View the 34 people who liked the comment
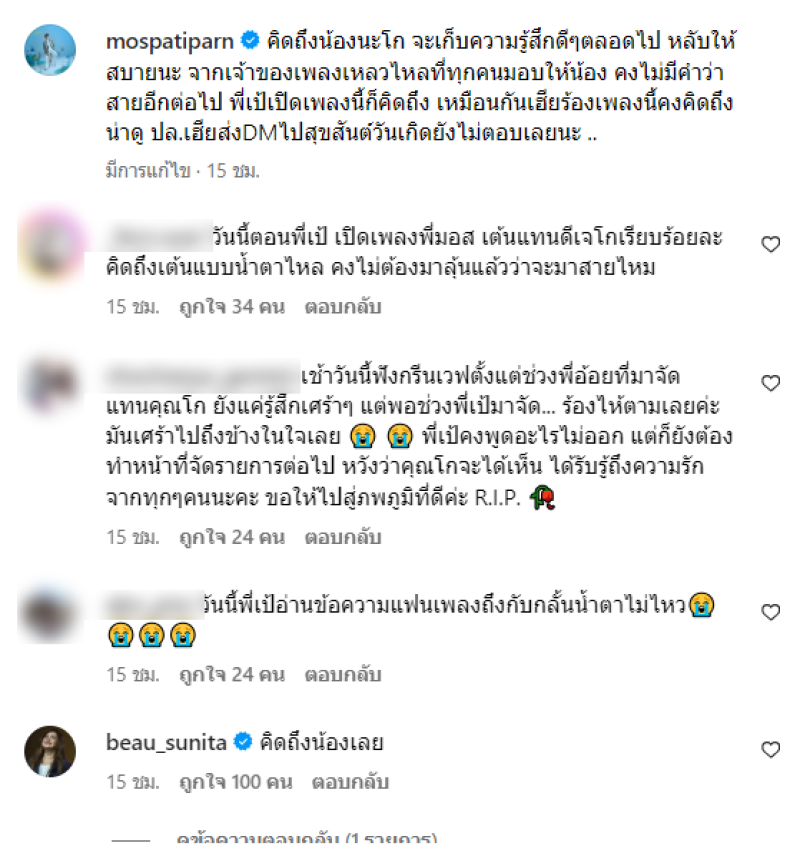Image resolution: width=800 pixels, height=846 pixels. pyautogui.click(x=232, y=306)
